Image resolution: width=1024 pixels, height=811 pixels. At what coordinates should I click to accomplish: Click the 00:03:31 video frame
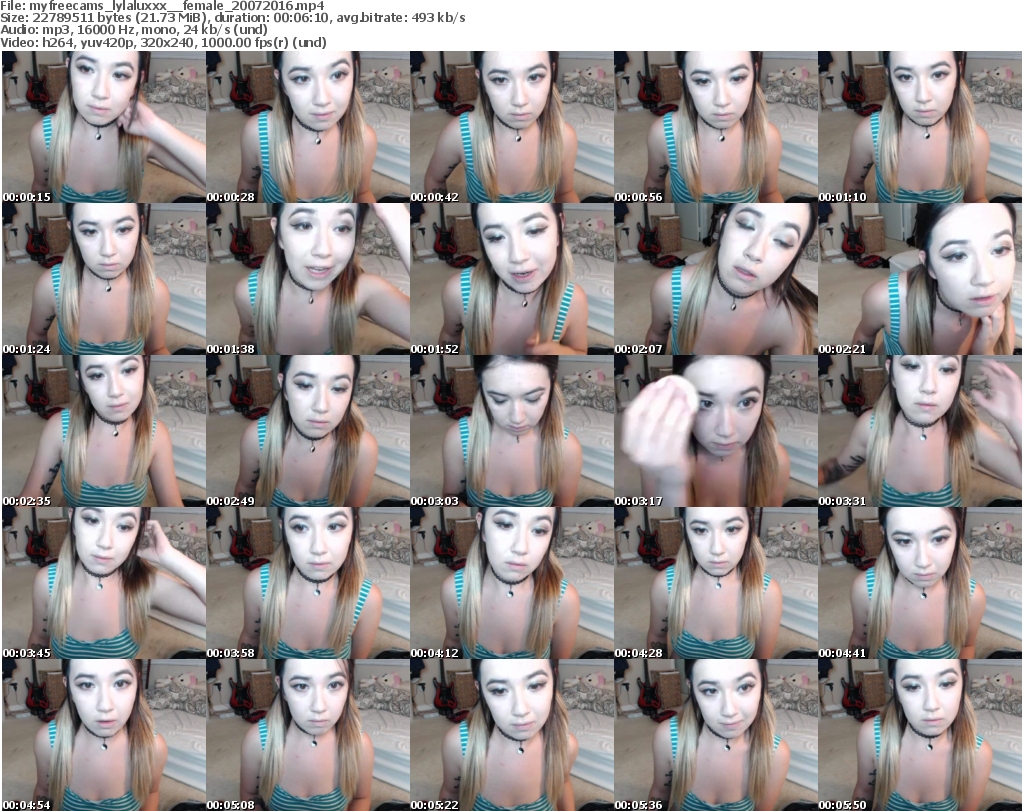tap(920, 431)
